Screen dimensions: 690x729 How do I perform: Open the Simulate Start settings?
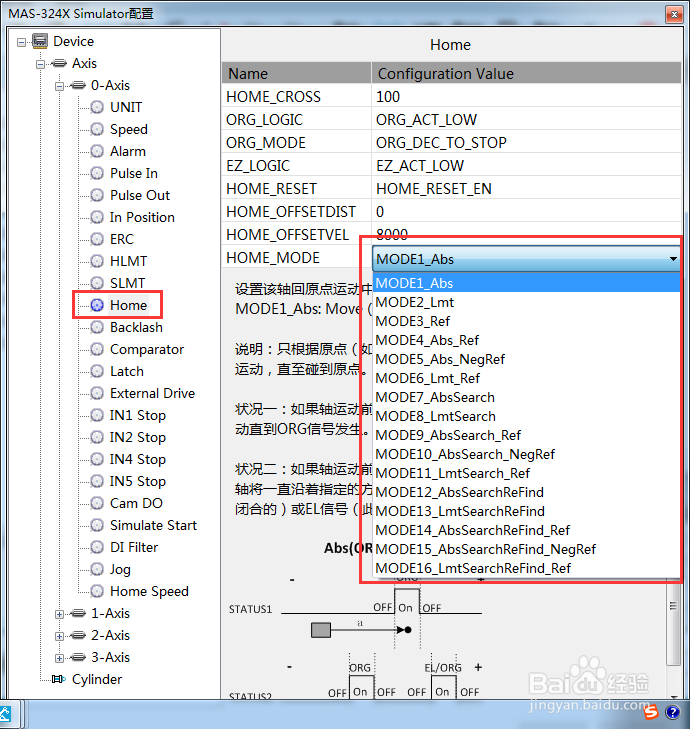click(153, 525)
